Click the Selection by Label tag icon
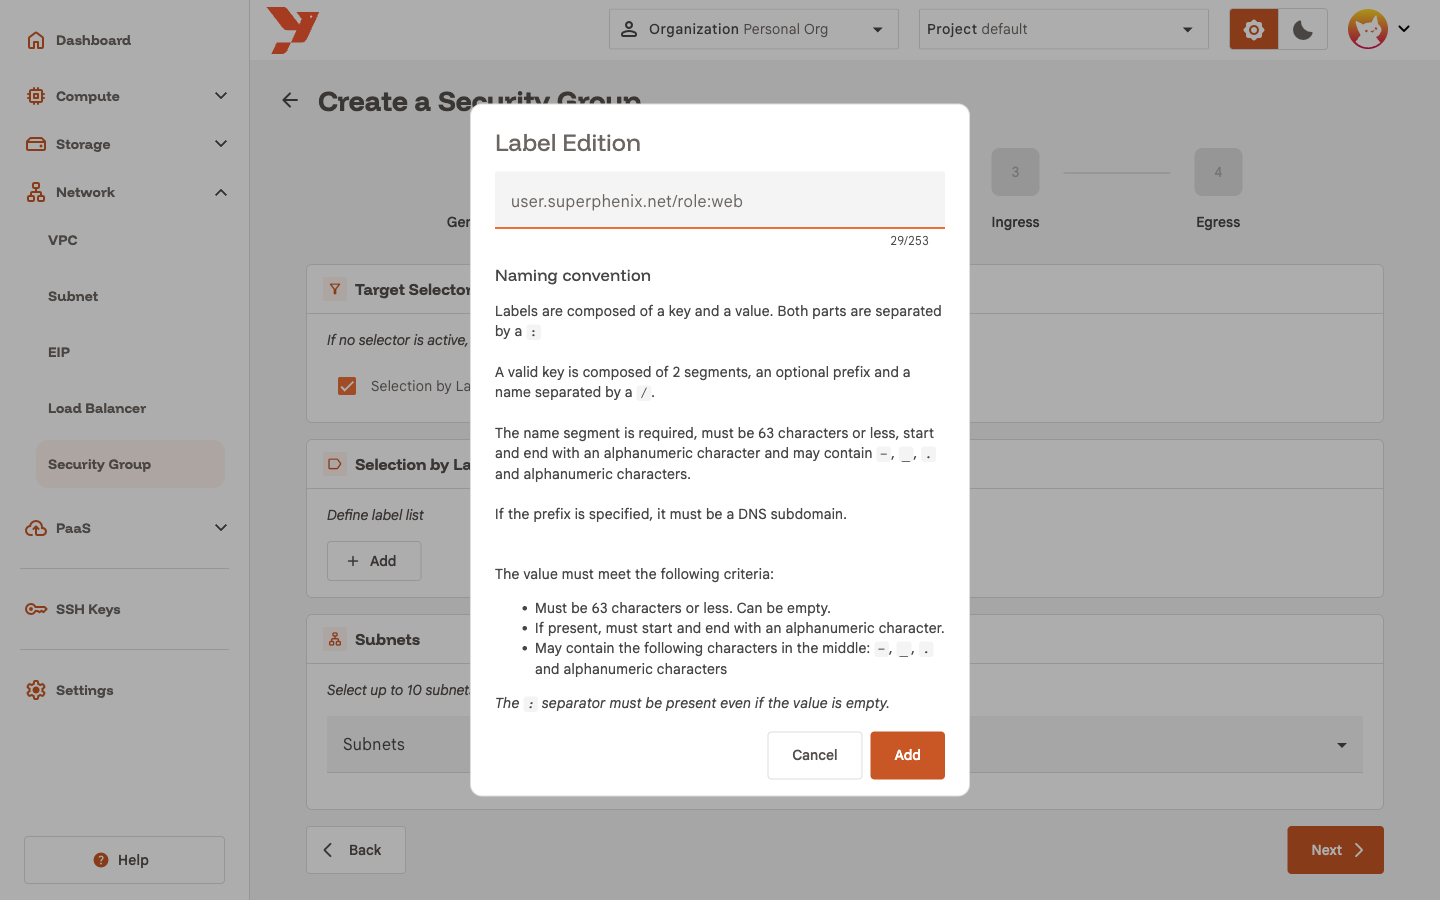Viewport: 1440px width, 900px height. (x=335, y=464)
